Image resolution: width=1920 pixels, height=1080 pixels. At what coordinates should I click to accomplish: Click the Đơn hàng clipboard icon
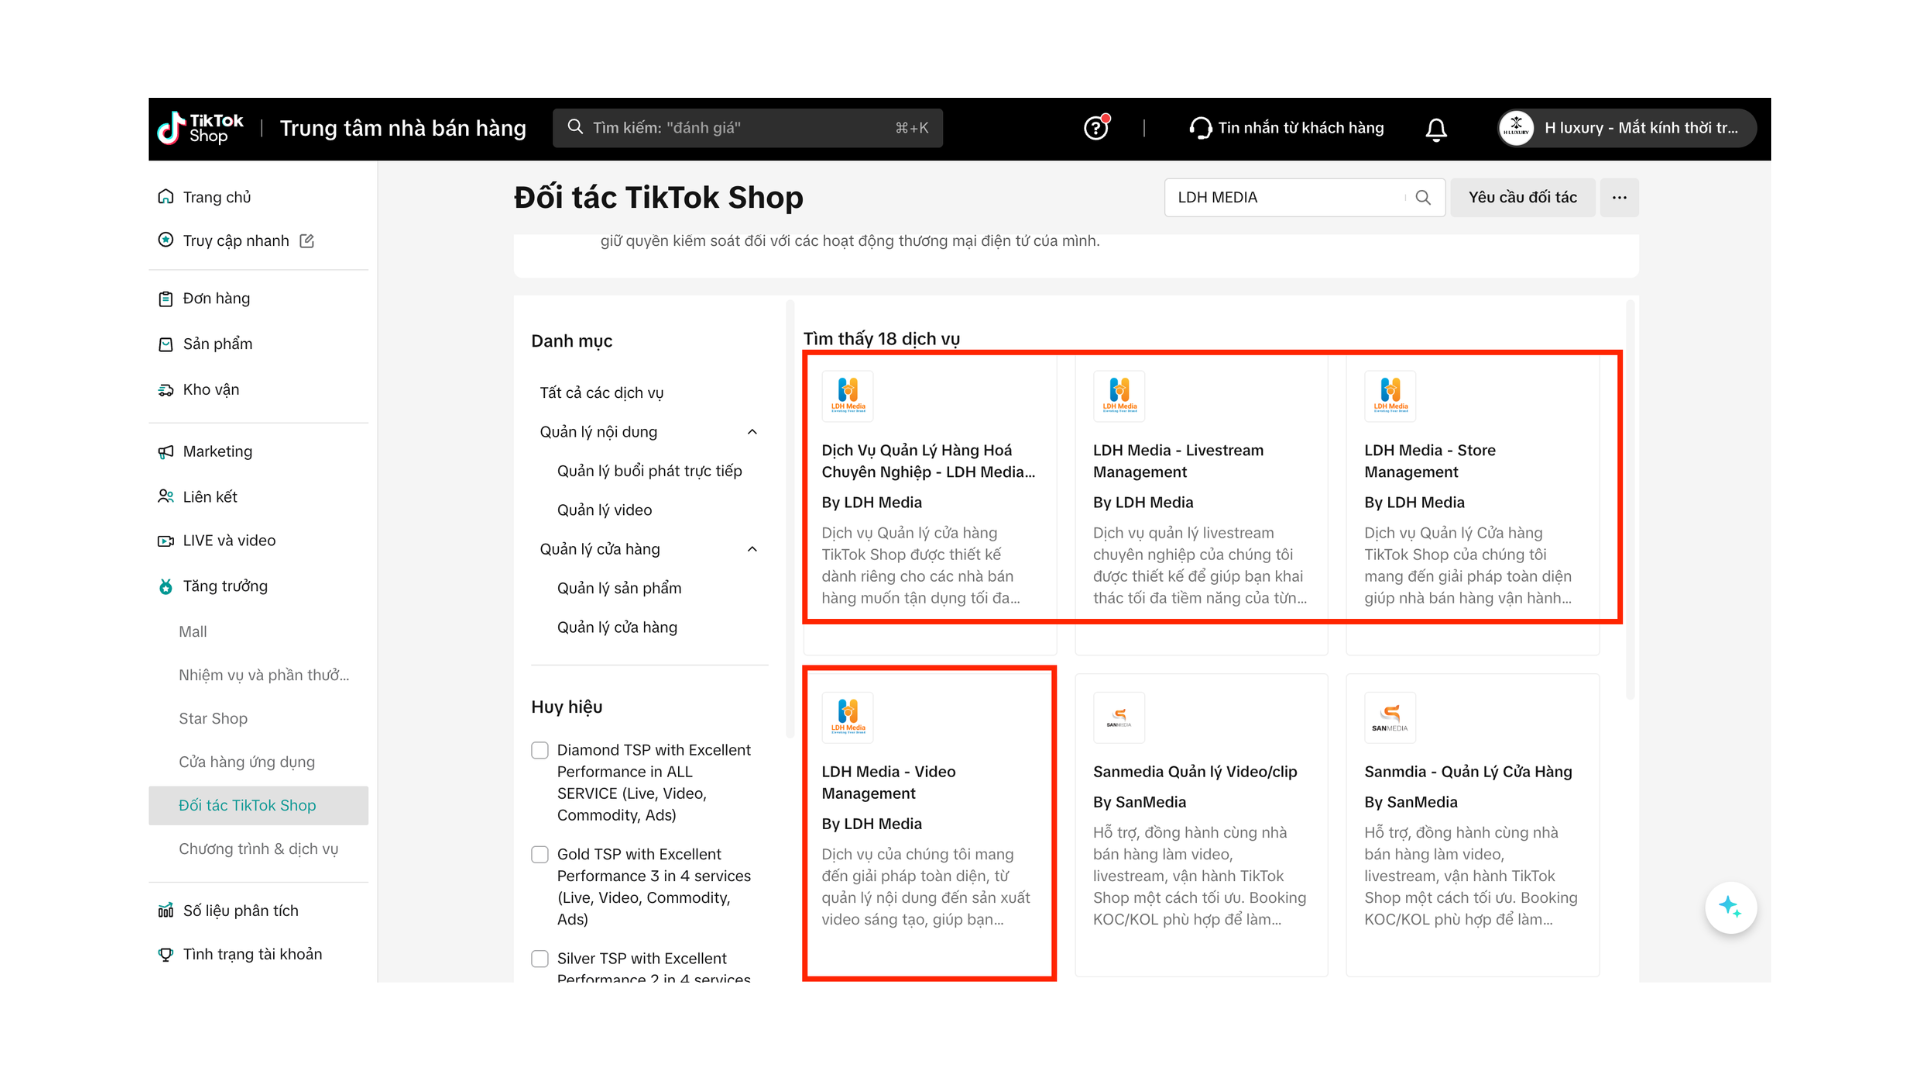pos(166,299)
